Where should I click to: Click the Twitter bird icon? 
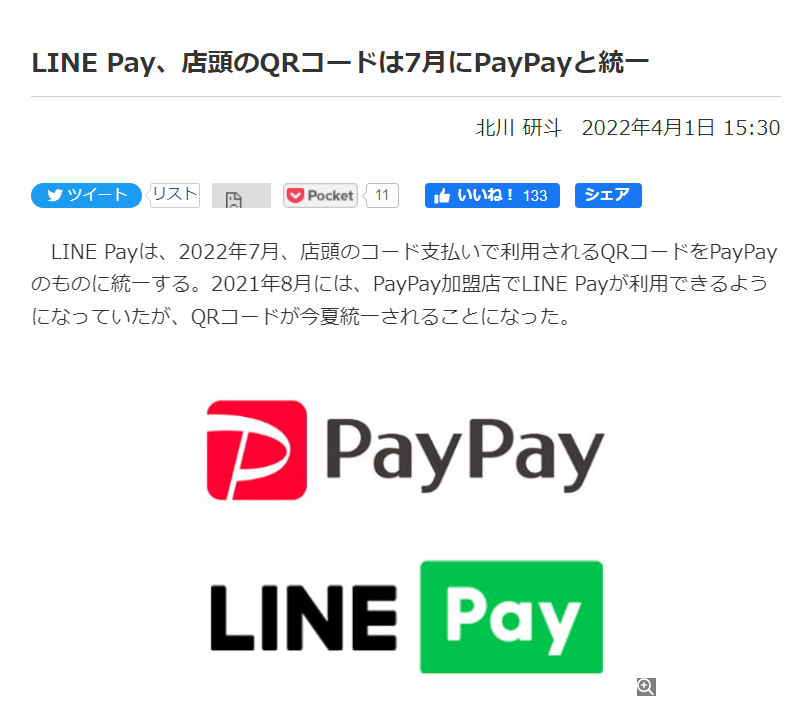click(55, 195)
